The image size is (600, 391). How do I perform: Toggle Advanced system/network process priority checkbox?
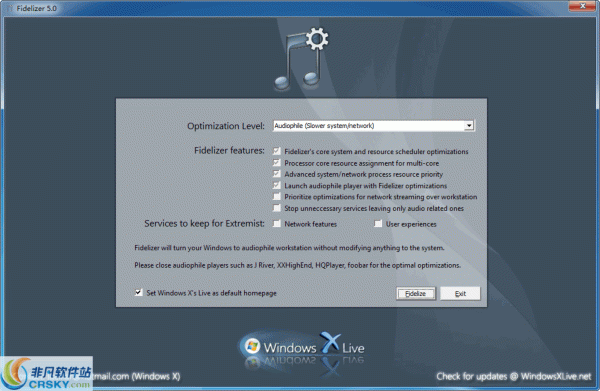click(277, 174)
